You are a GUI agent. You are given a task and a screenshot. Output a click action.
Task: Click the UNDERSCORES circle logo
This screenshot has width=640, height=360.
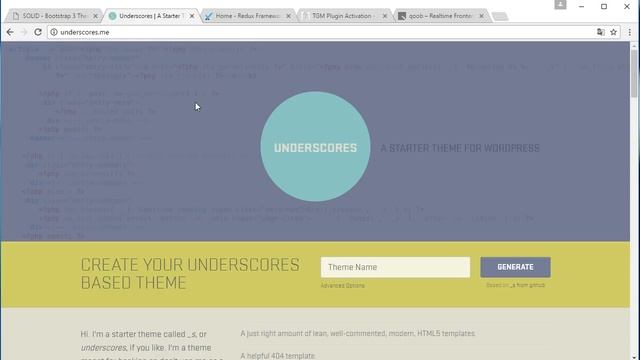point(316,147)
